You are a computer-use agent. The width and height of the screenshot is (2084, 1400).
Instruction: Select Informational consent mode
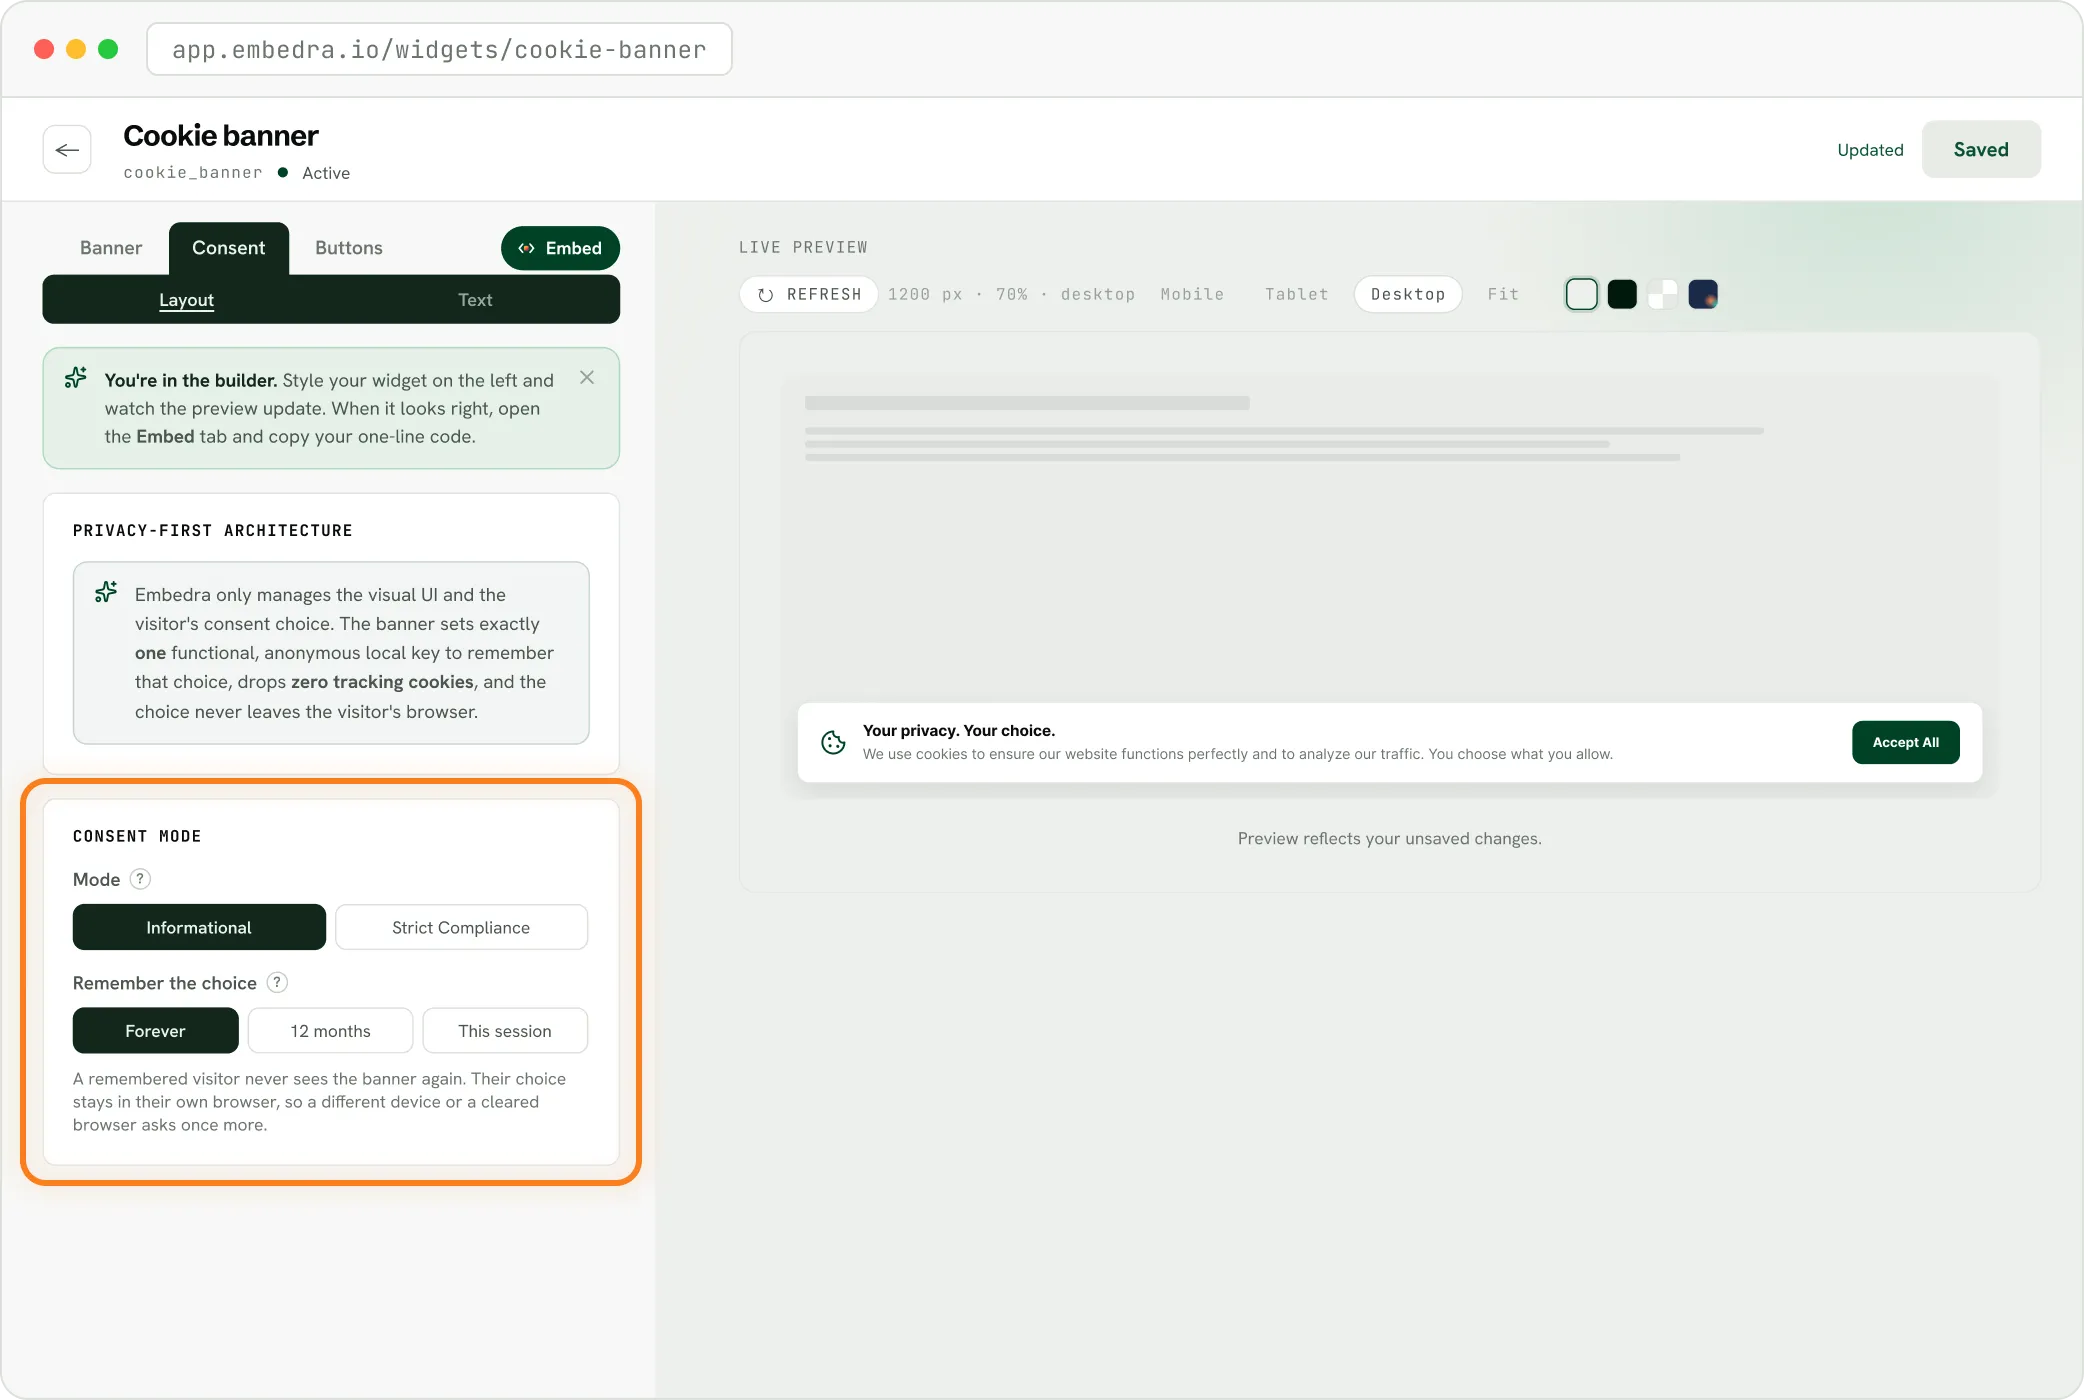199,927
